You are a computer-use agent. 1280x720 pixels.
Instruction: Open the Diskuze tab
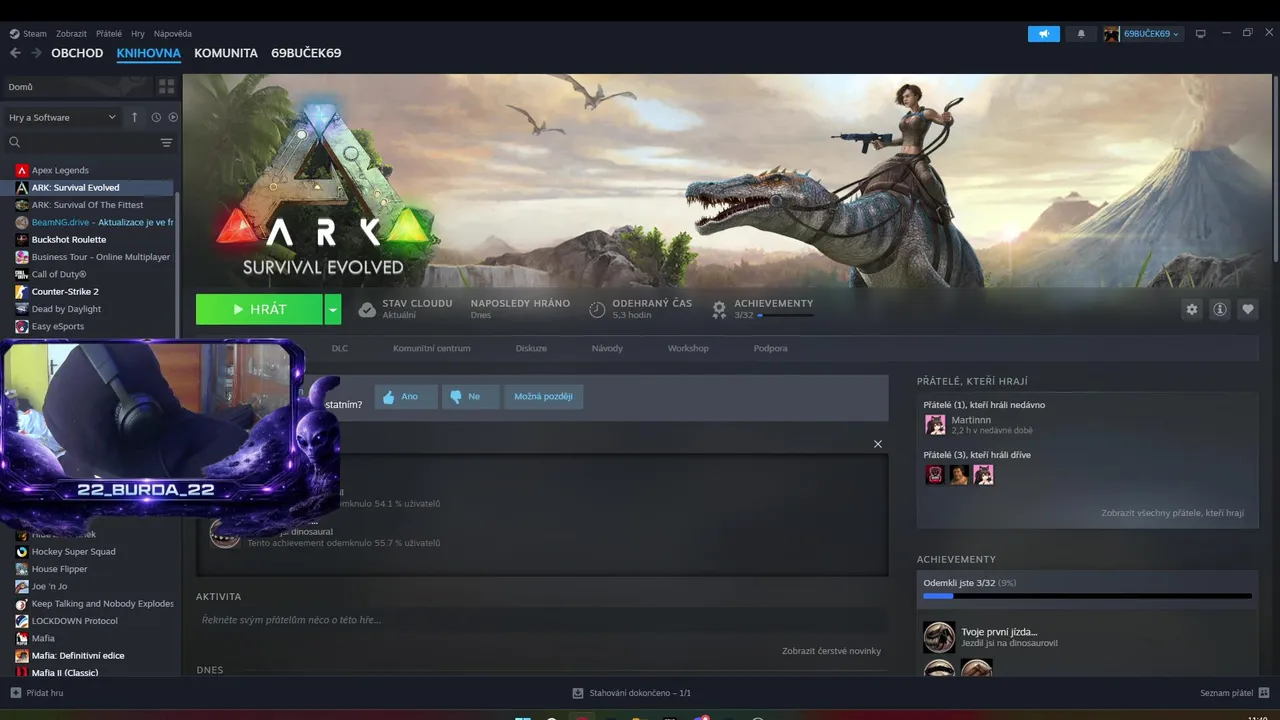click(x=531, y=348)
